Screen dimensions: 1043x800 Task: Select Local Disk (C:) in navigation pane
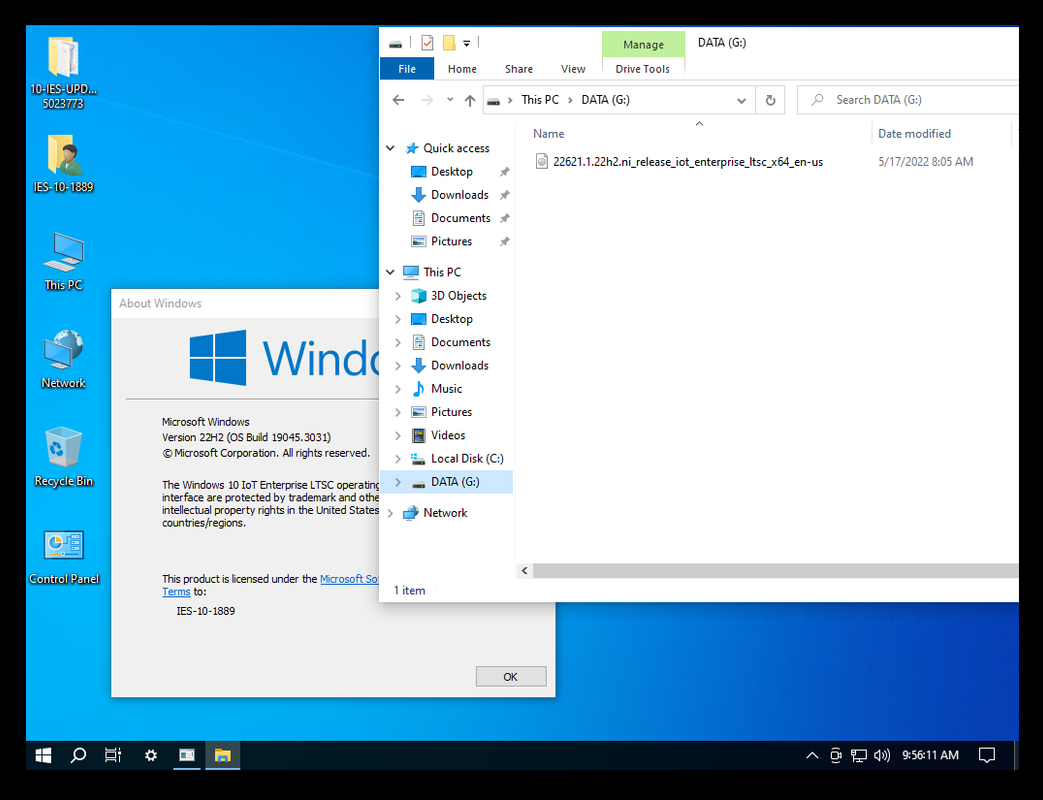pos(467,459)
